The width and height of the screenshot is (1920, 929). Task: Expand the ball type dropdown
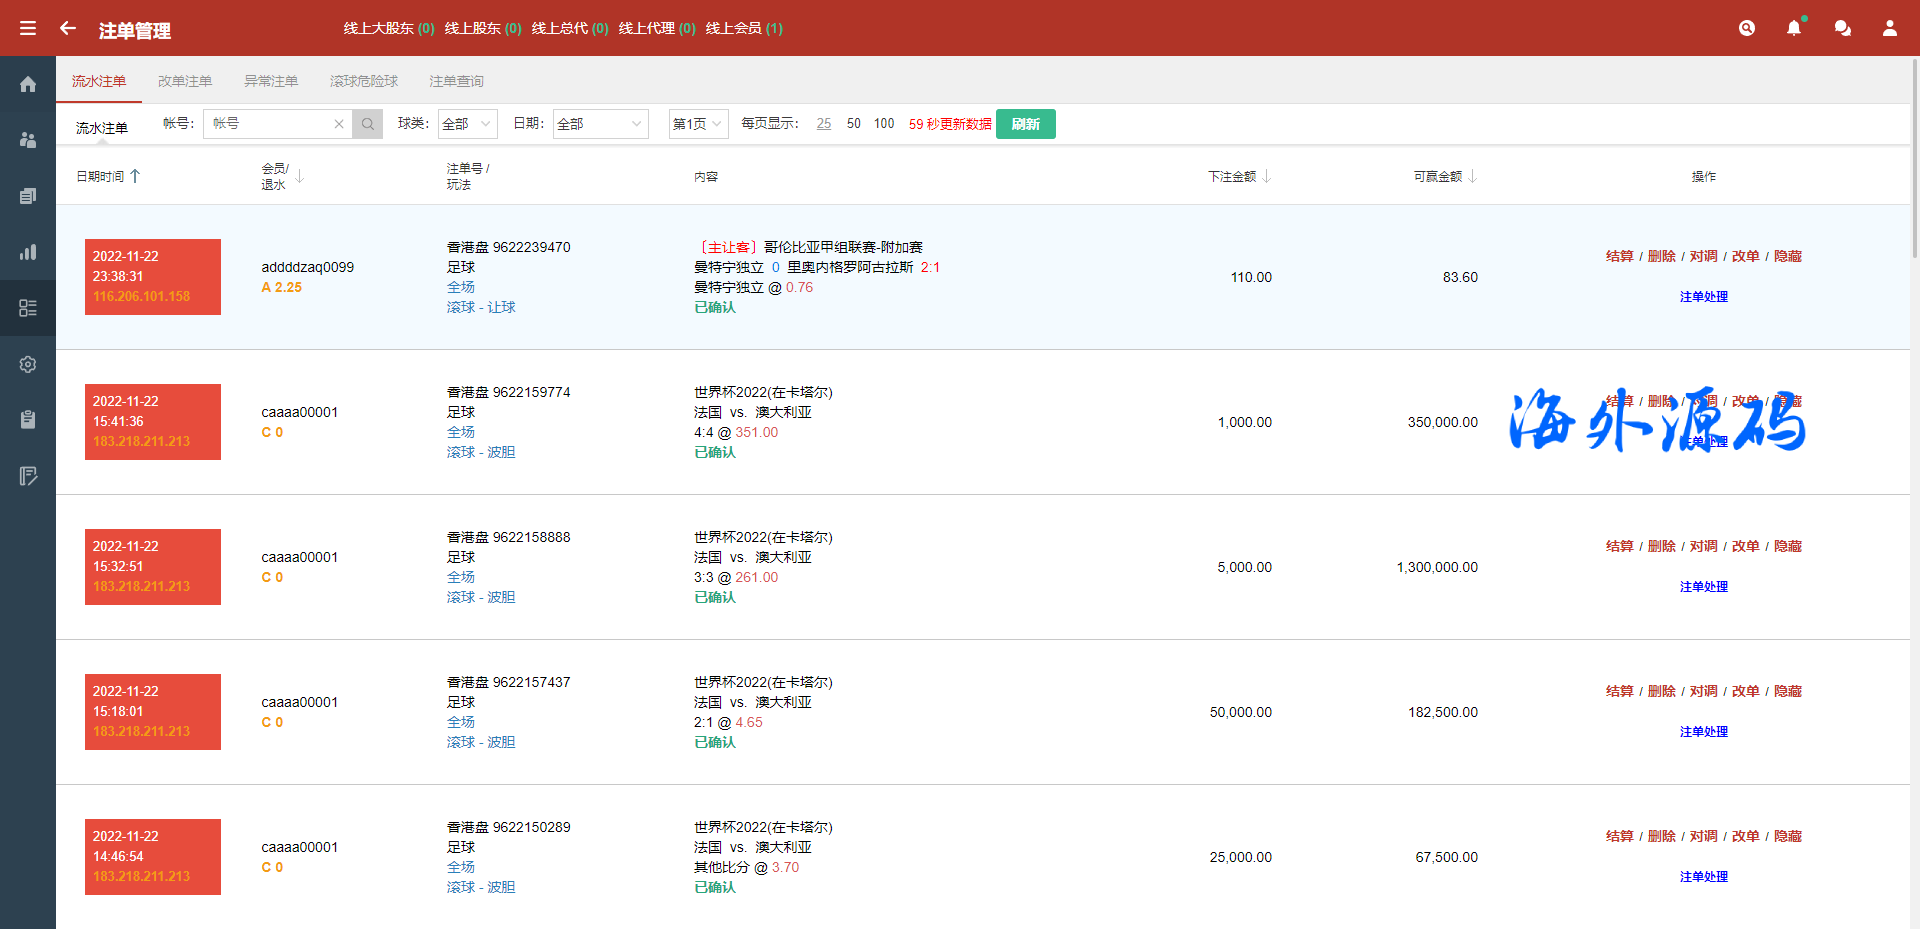467,124
